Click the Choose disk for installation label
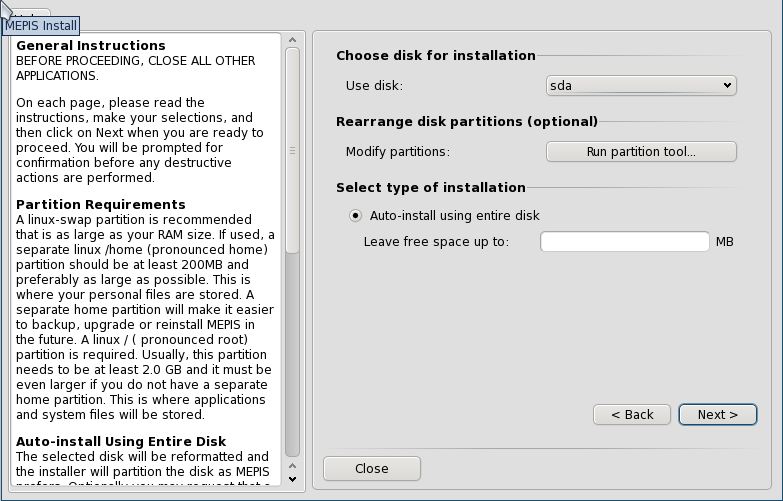This screenshot has width=783, height=501. pos(435,55)
